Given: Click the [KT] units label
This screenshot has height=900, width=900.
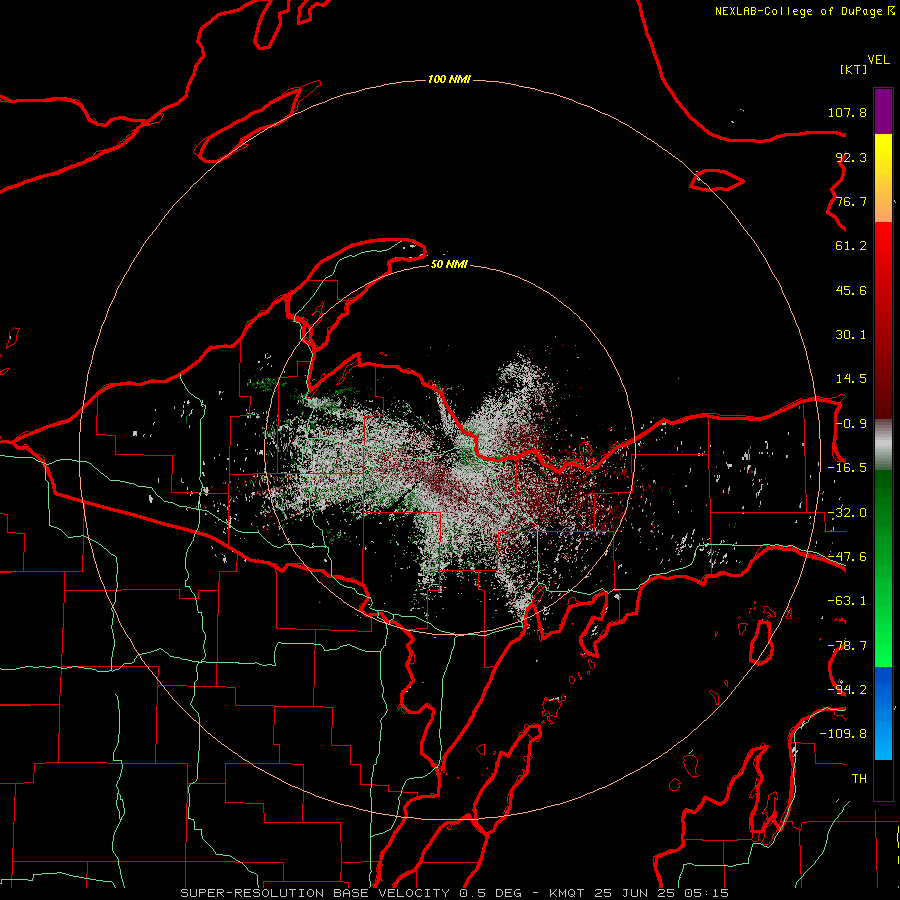Looking at the screenshot, I should 854,69.
